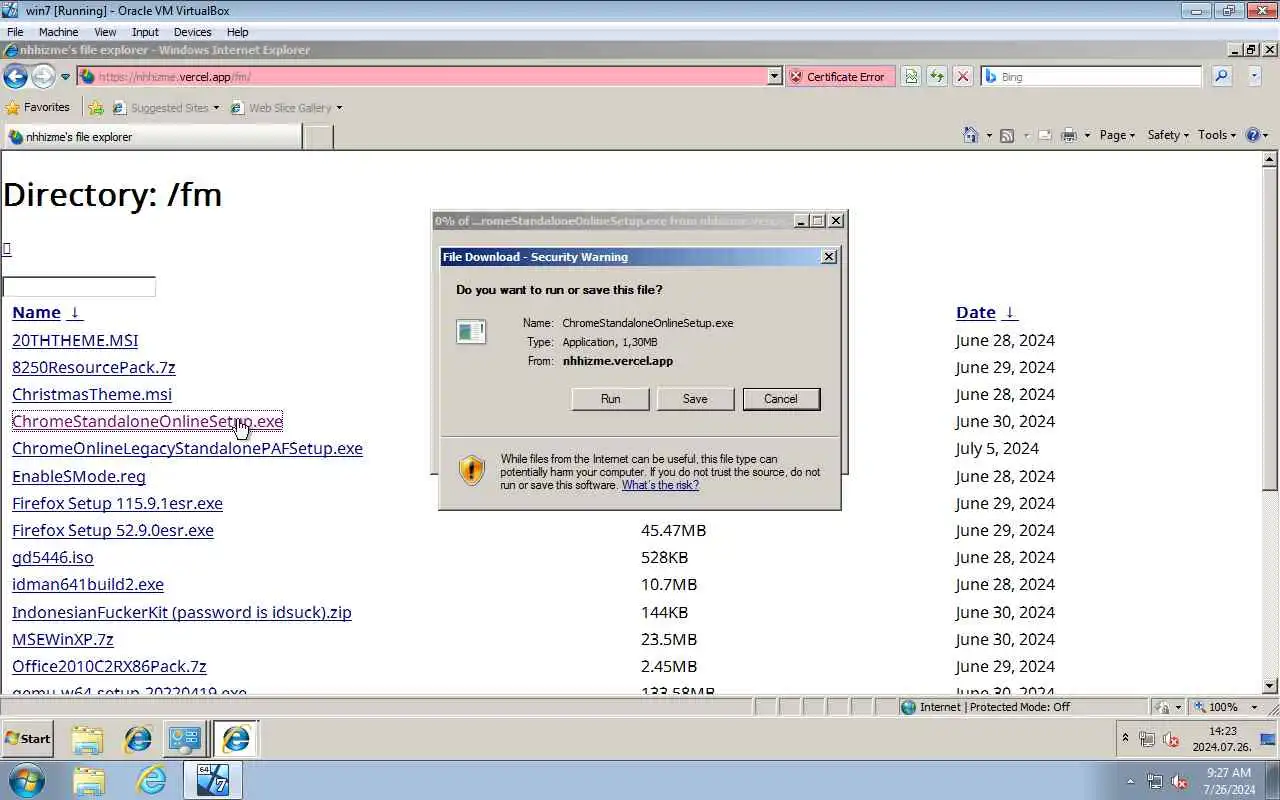Open the Favorites star button

[x=37, y=107]
